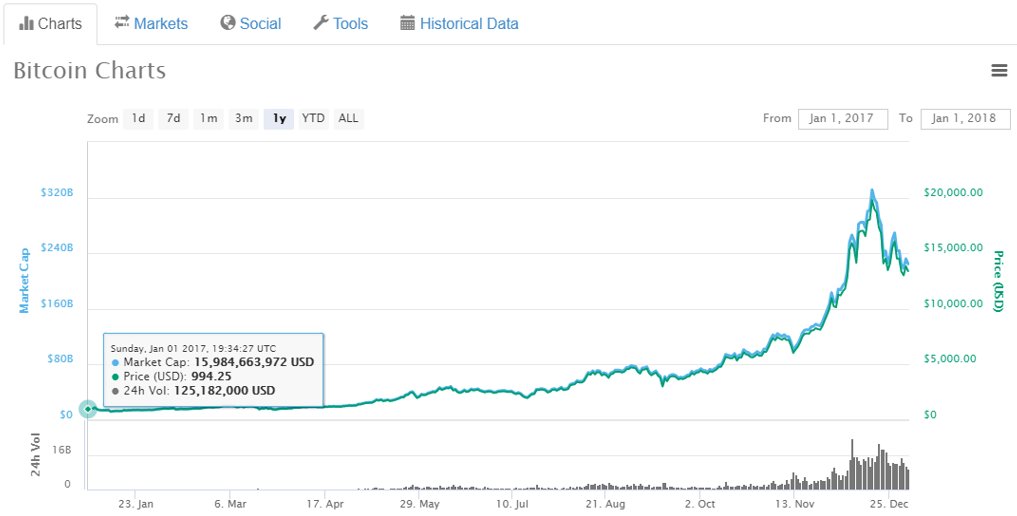Image resolution: width=1017 pixels, height=516 pixels.
Task: Click the $240B axis label
Action: click(59, 248)
